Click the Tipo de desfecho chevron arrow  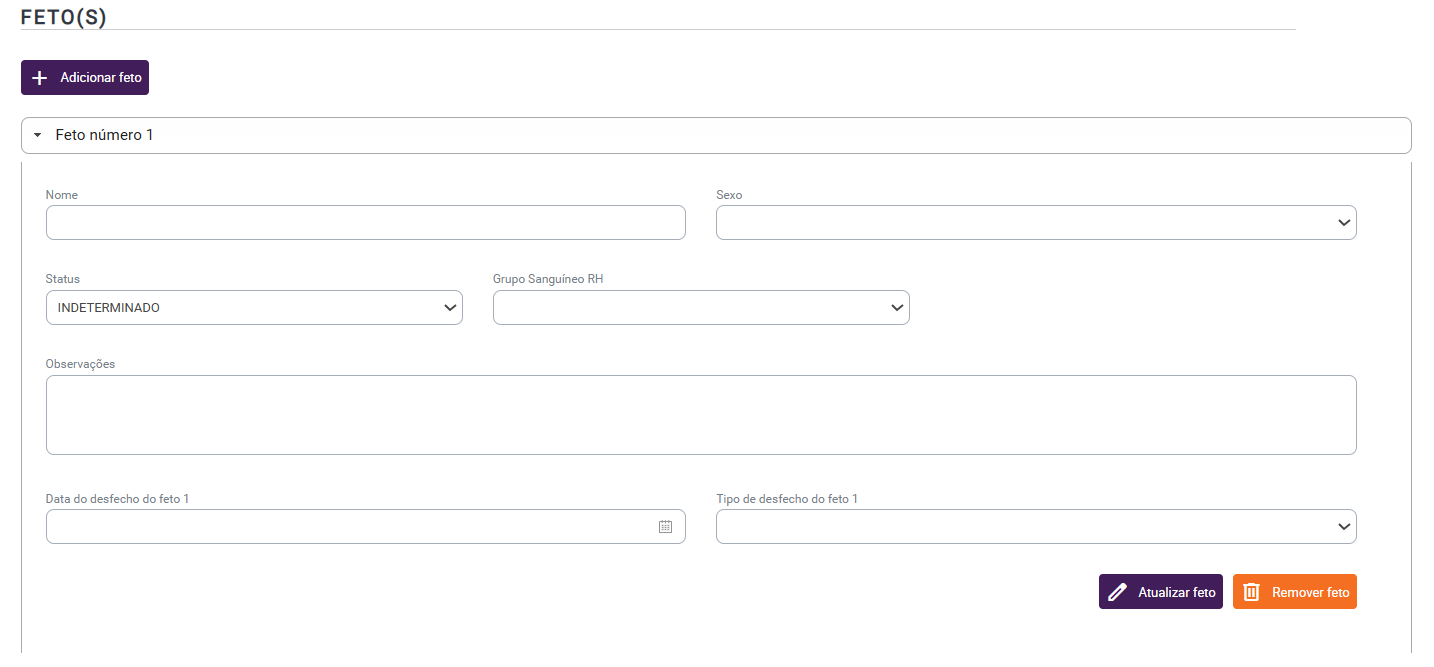(x=1343, y=526)
